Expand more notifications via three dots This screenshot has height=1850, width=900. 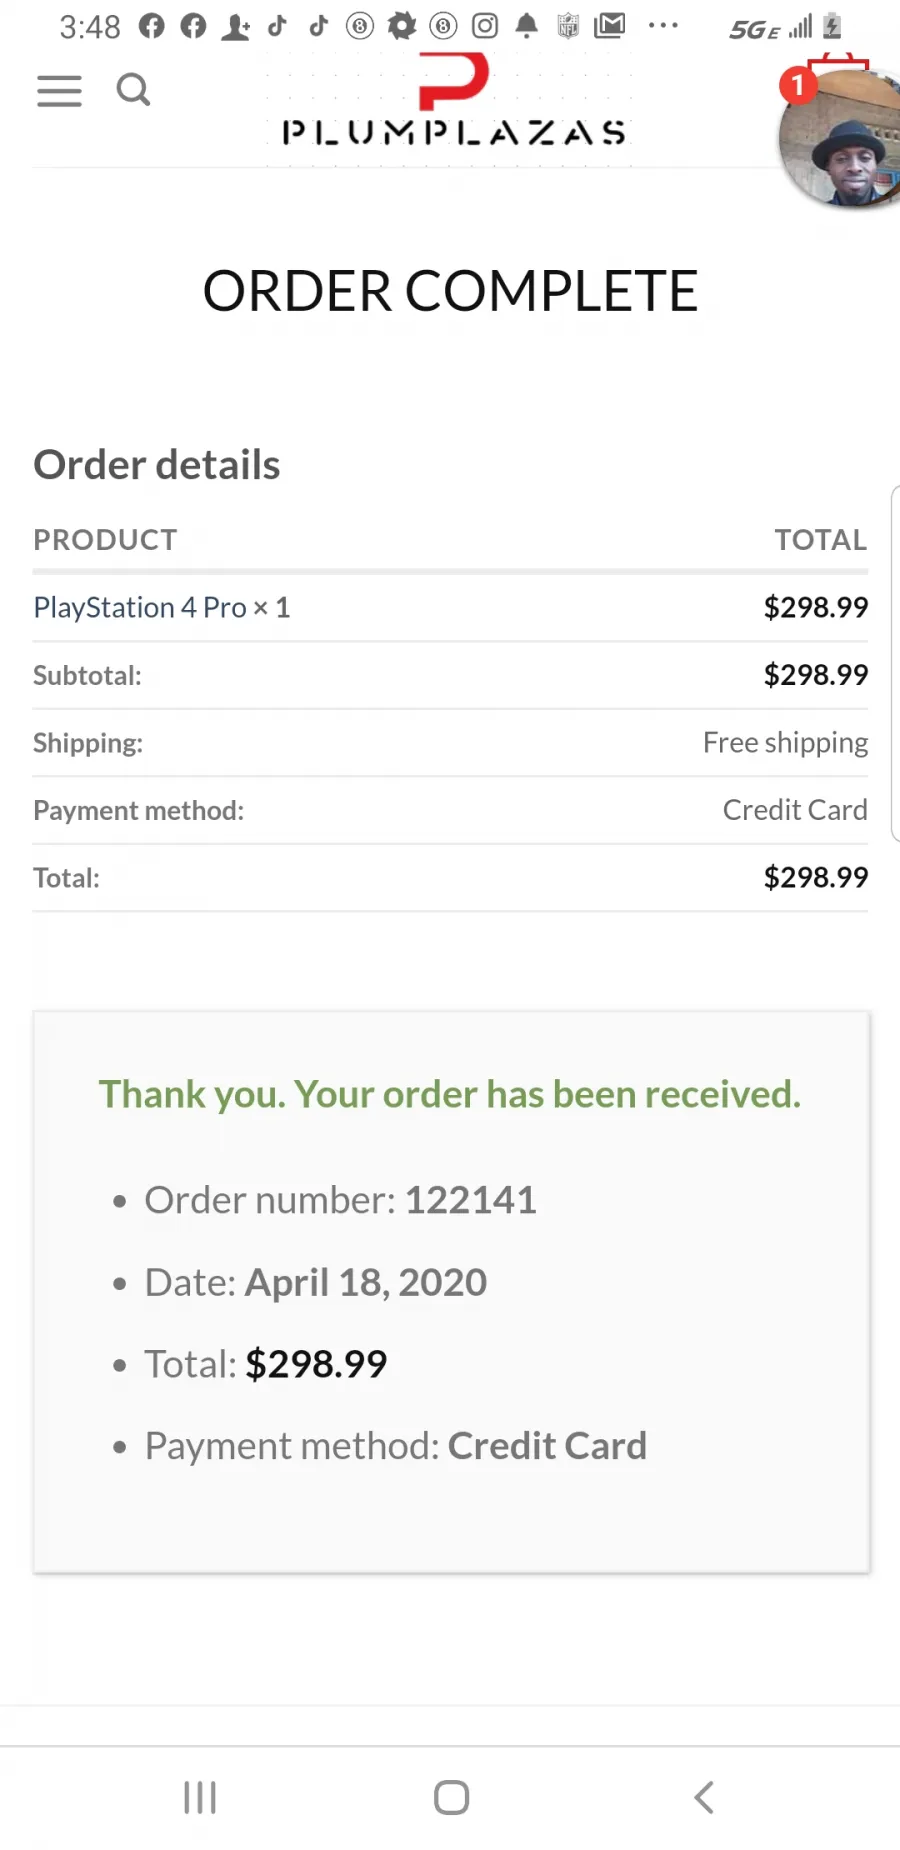[x=663, y=26]
